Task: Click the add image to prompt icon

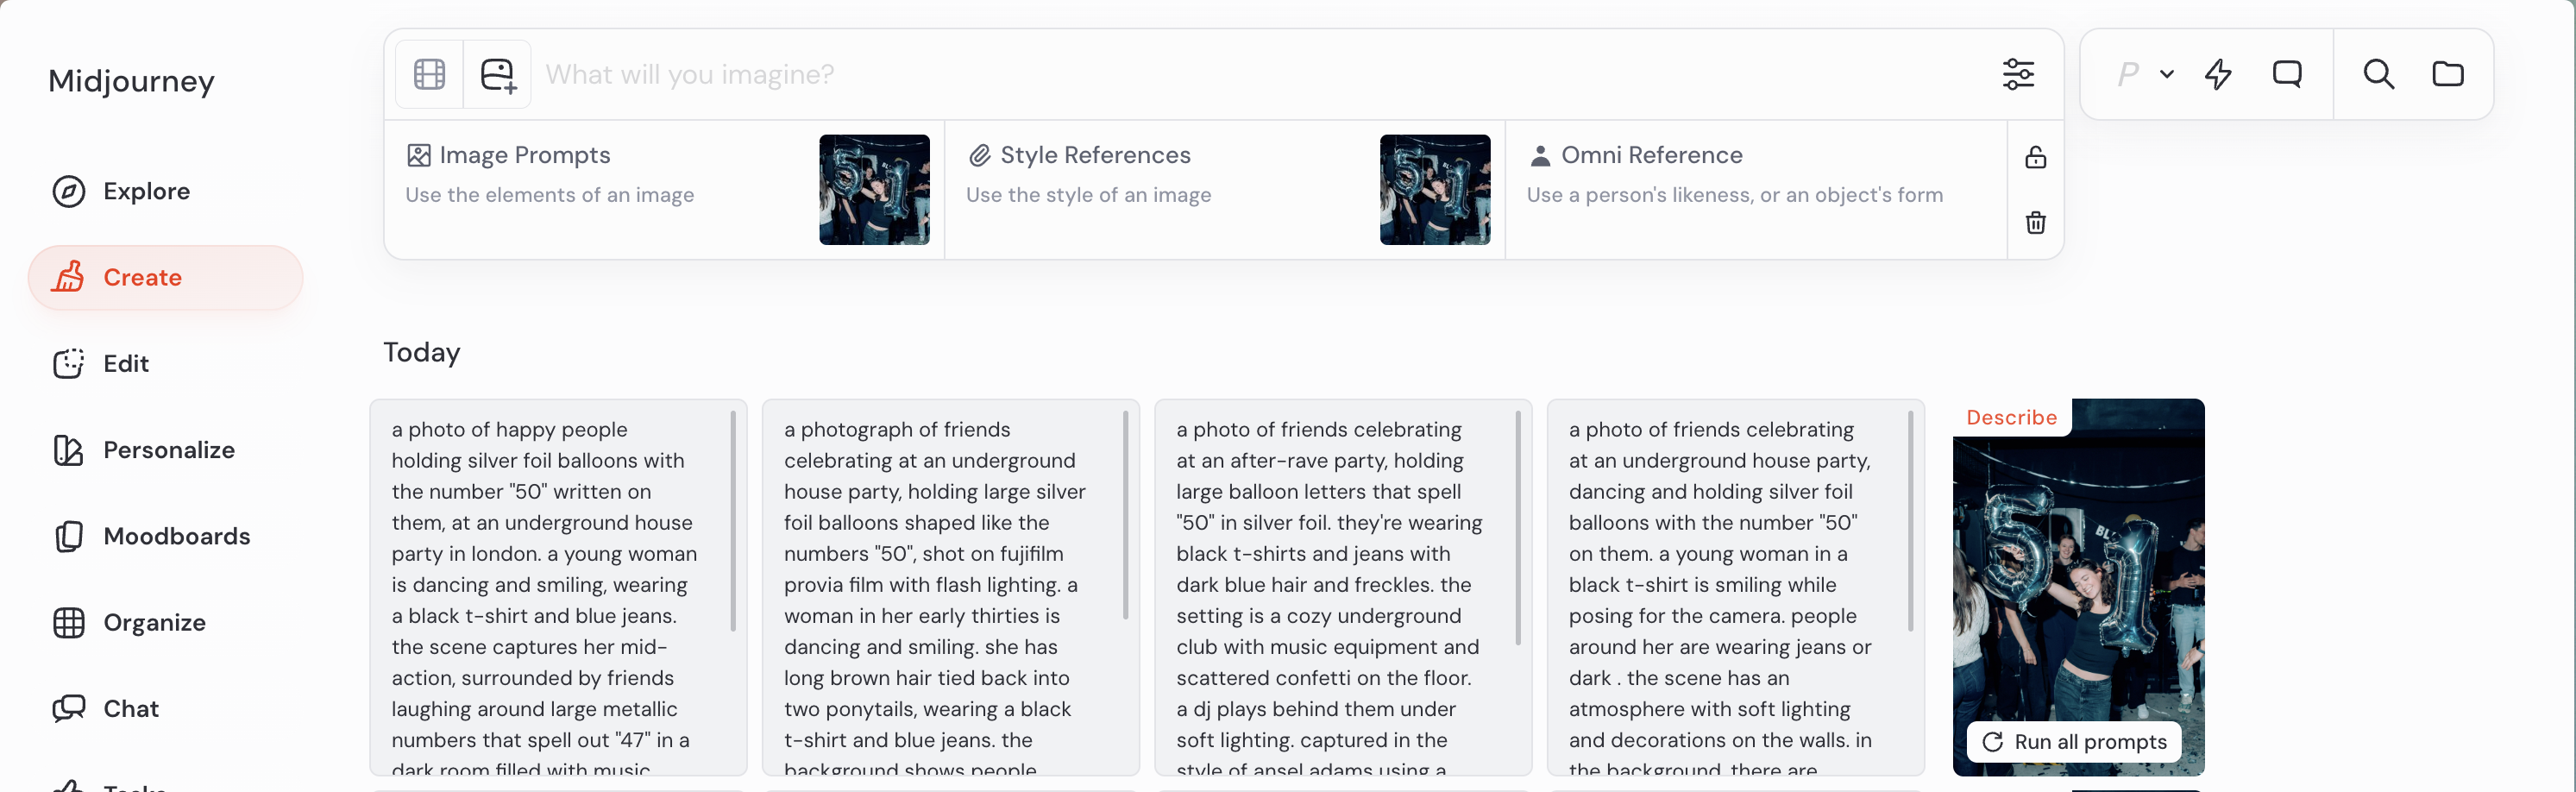Action: coord(497,75)
